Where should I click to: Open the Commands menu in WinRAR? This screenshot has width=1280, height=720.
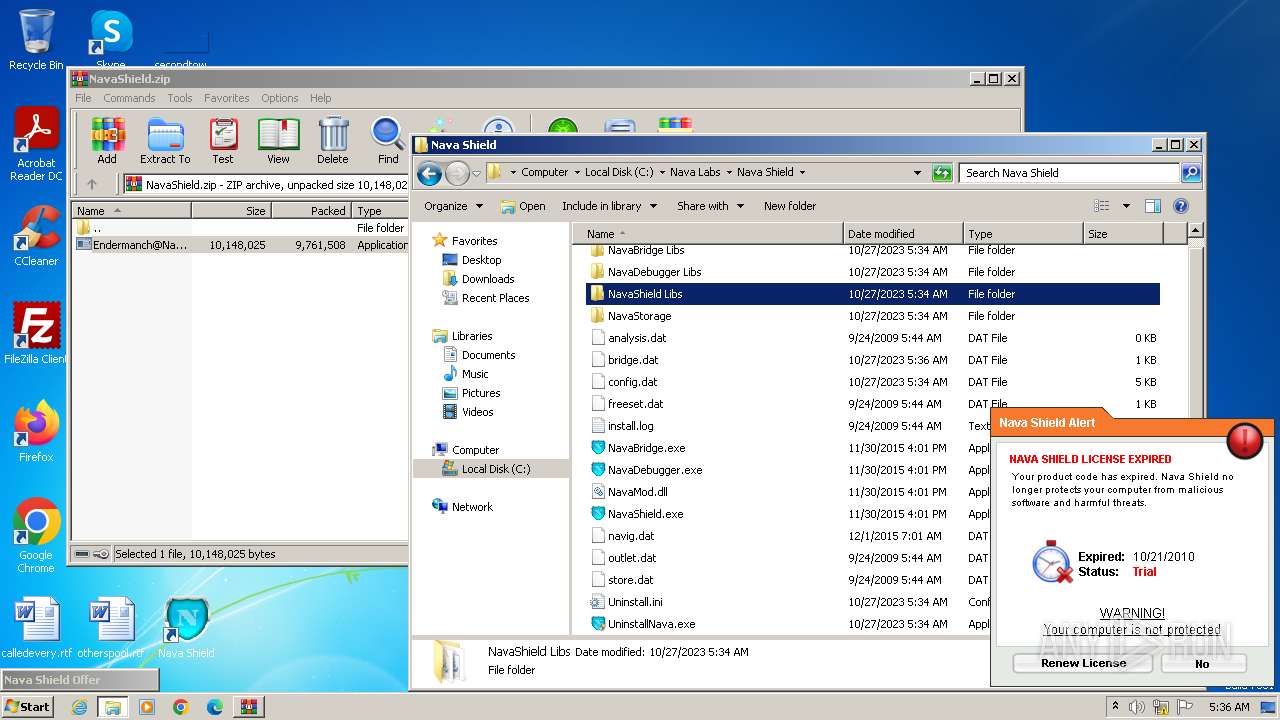[129, 98]
